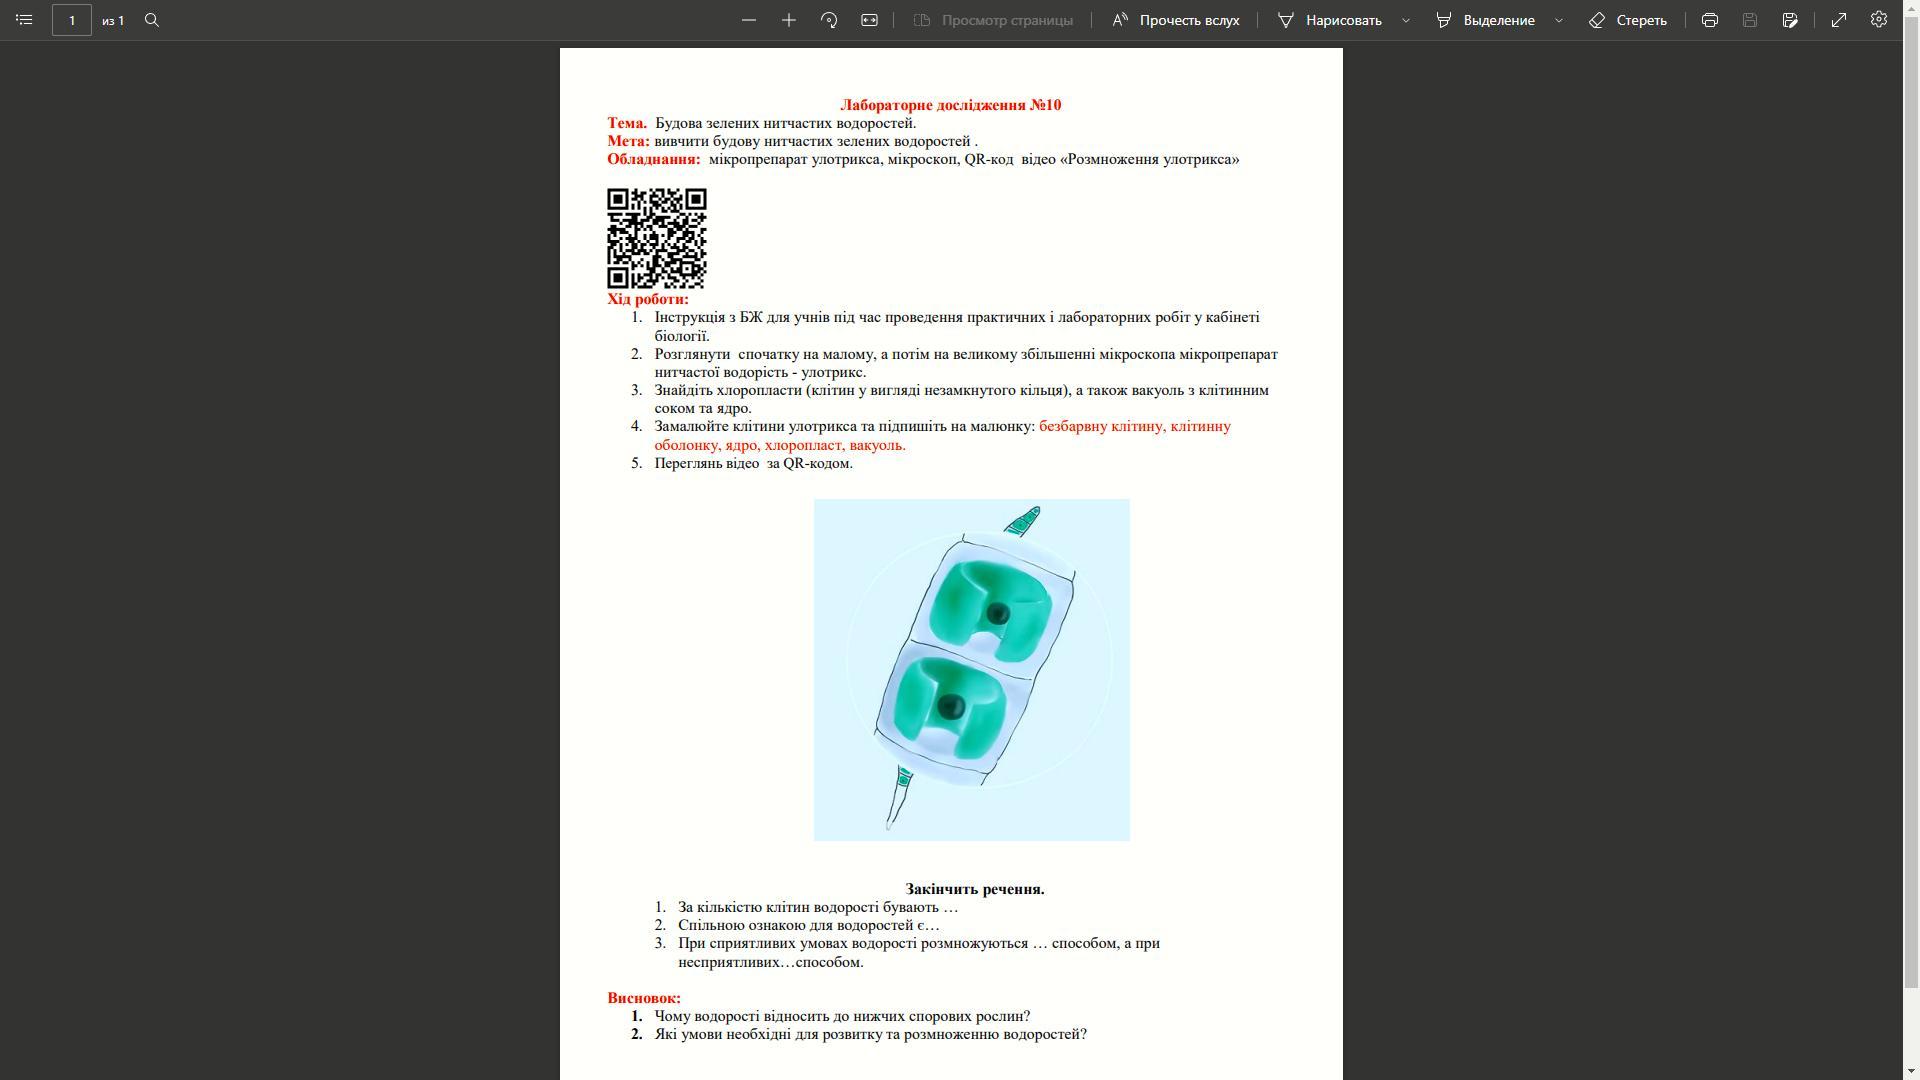Zoom out with the minus icon
This screenshot has height=1080, width=1920.
[x=749, y=20]
